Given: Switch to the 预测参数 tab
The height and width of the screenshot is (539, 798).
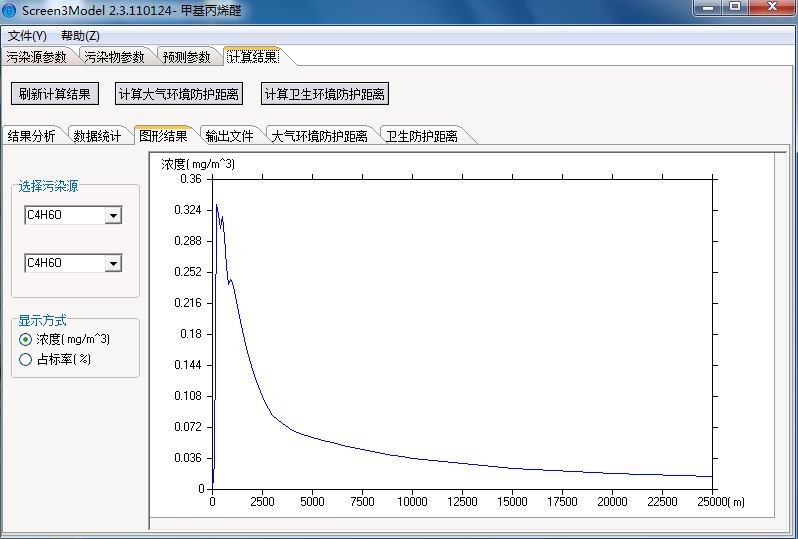Looking at the screenshot, I should click(187, 57).
